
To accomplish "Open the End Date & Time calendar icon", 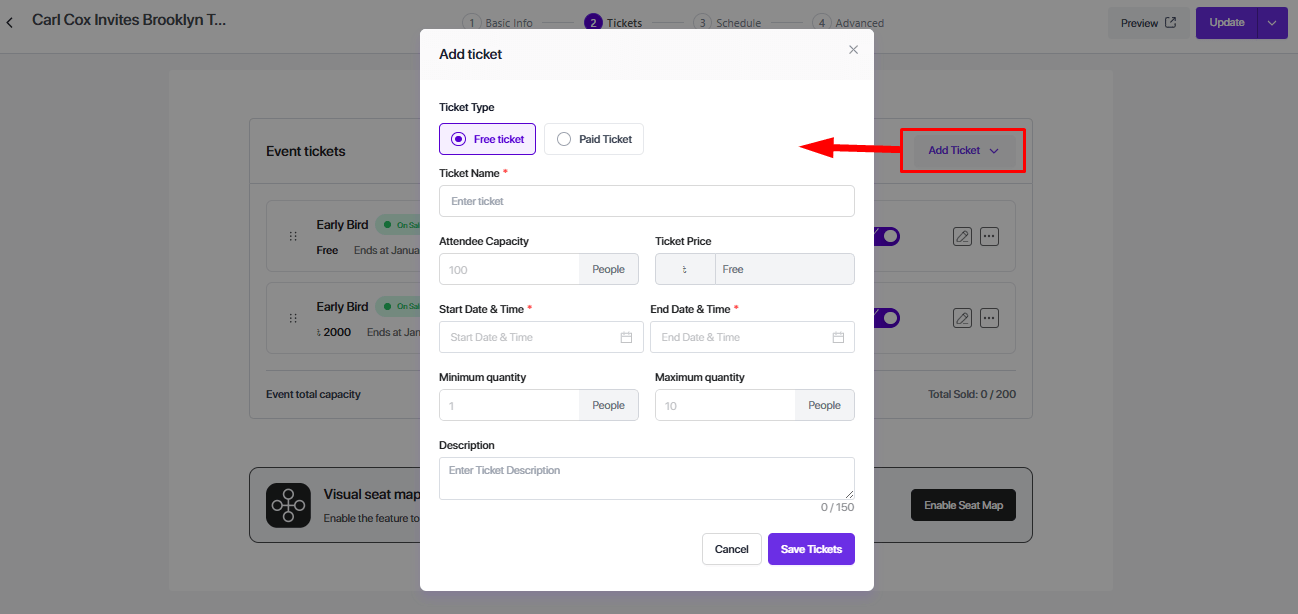I will point(838,337).
